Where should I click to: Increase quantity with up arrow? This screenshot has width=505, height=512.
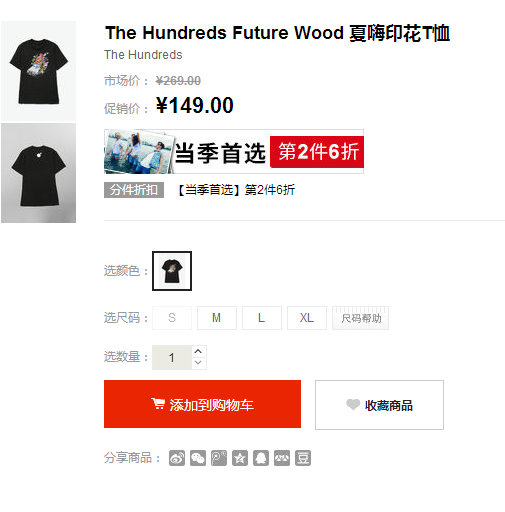pos(198,351)
